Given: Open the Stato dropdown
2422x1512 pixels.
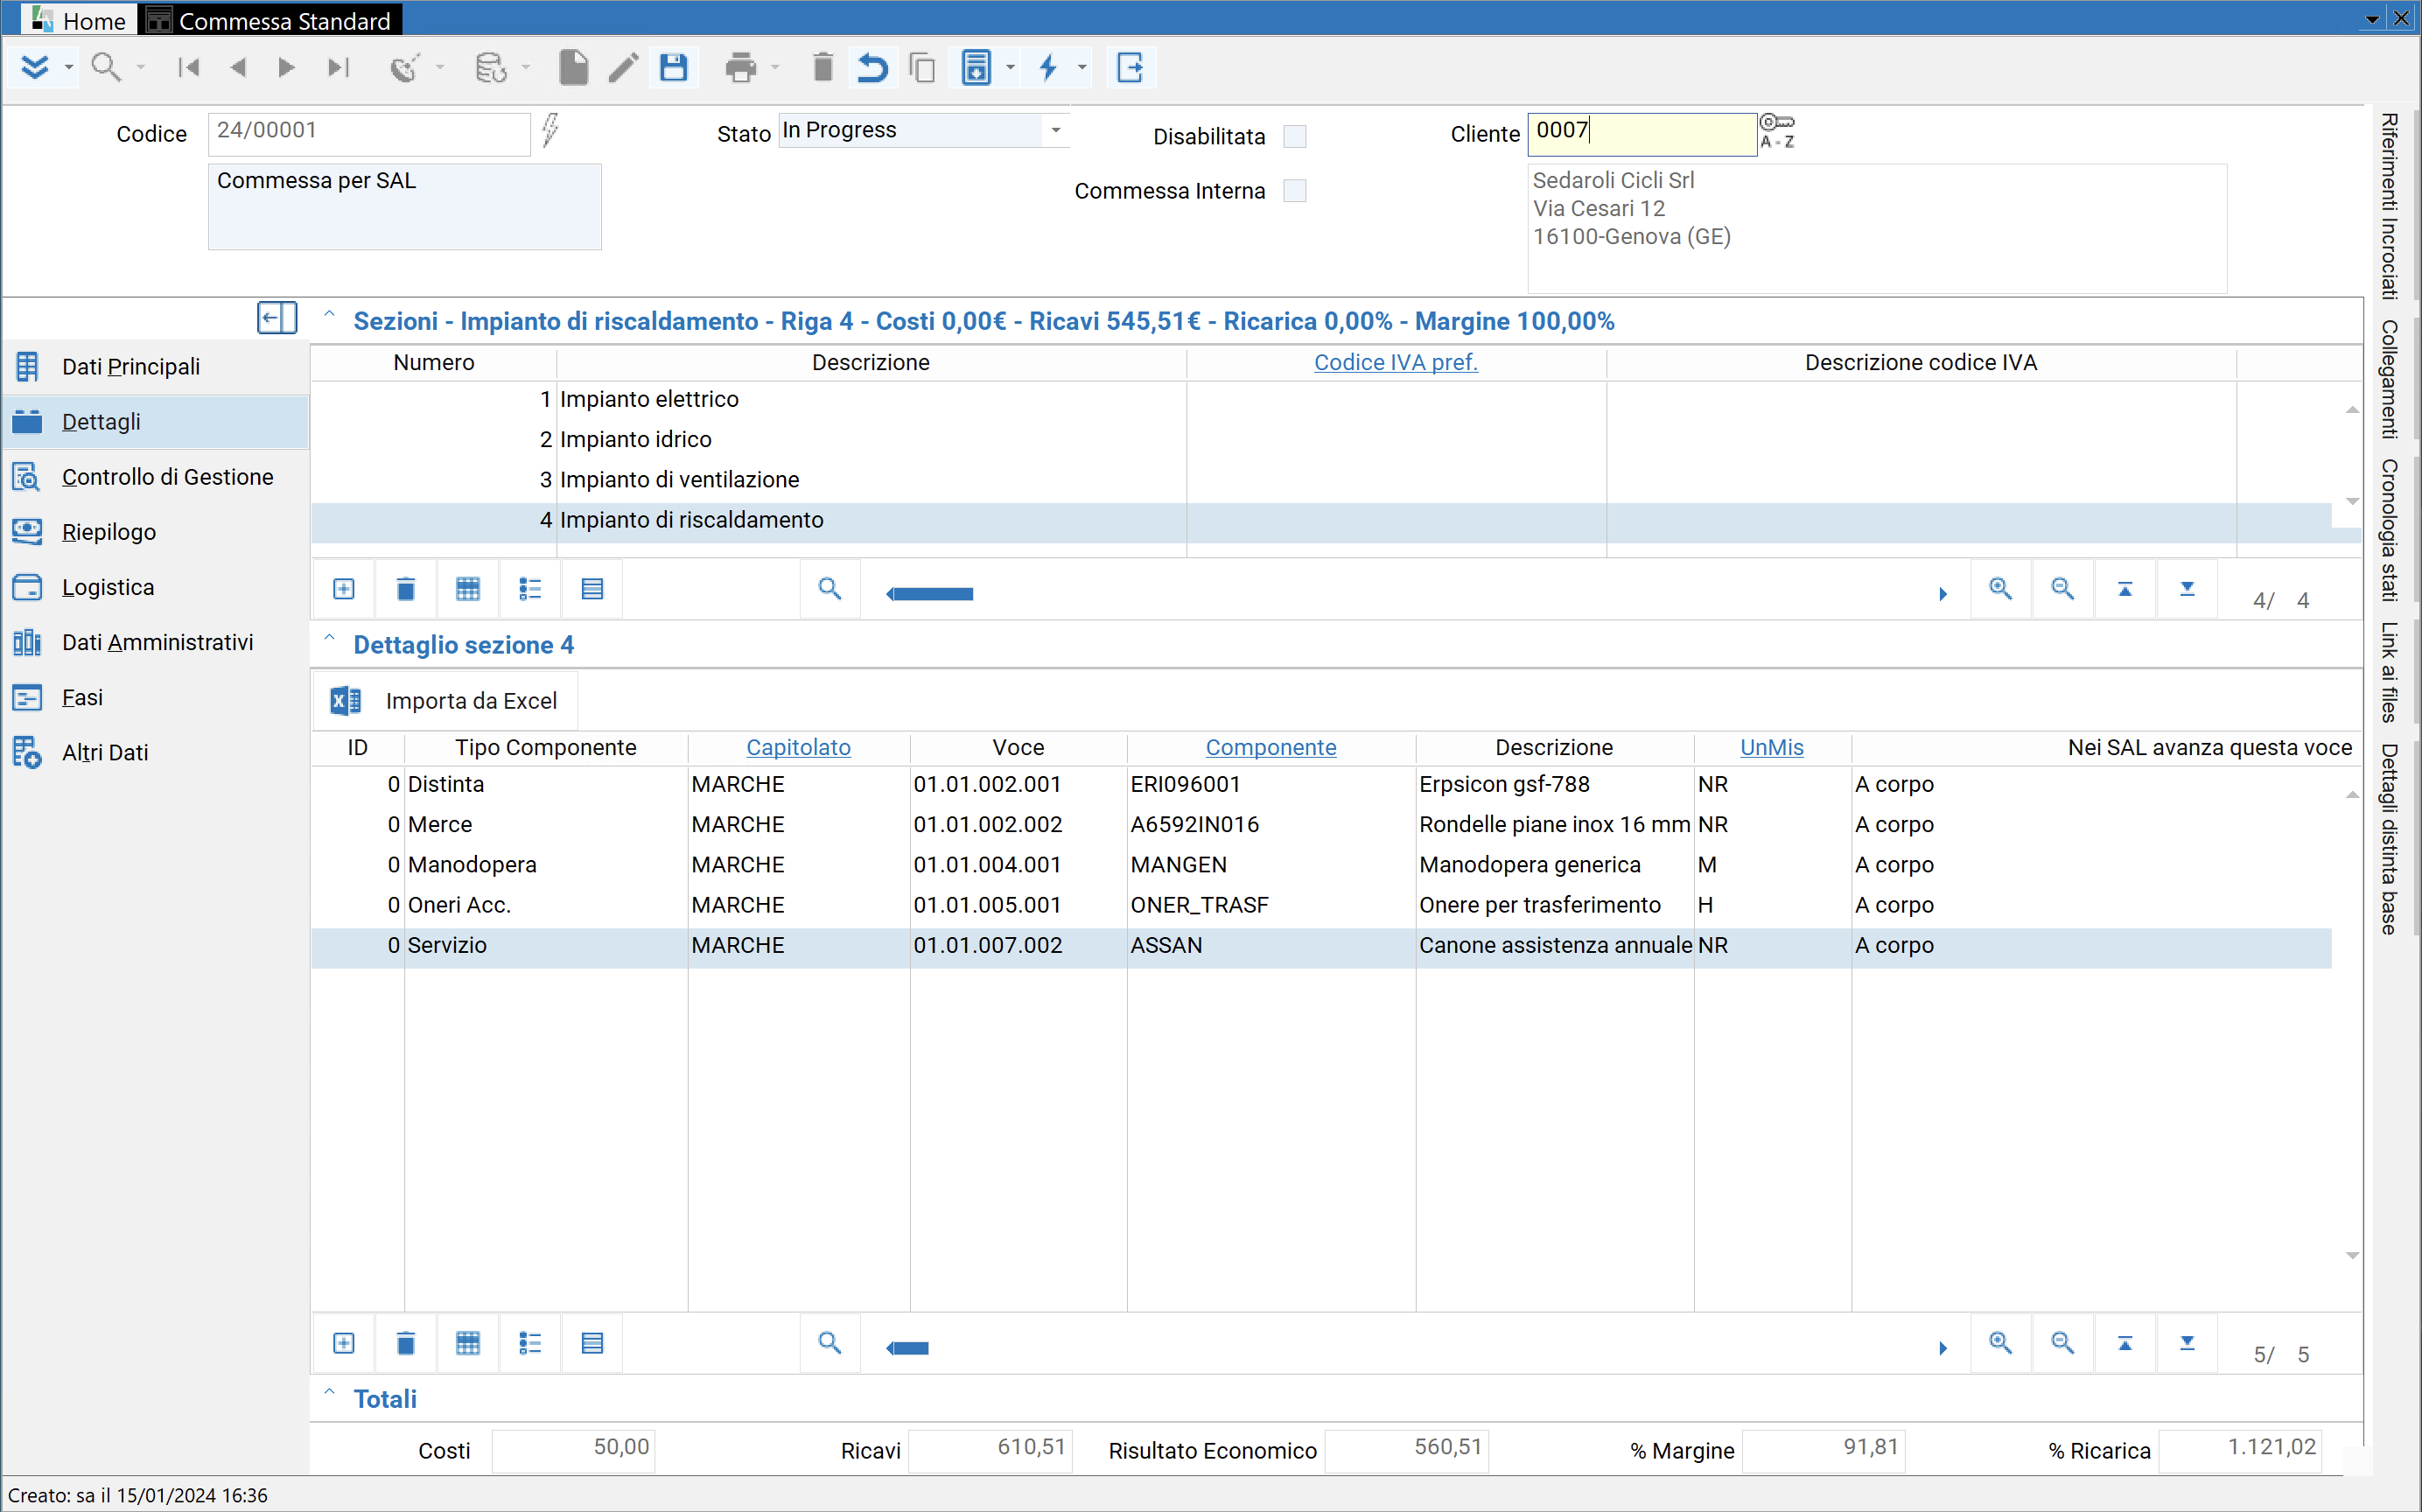Looking at the screenshot, I should tap(1056, 130).
